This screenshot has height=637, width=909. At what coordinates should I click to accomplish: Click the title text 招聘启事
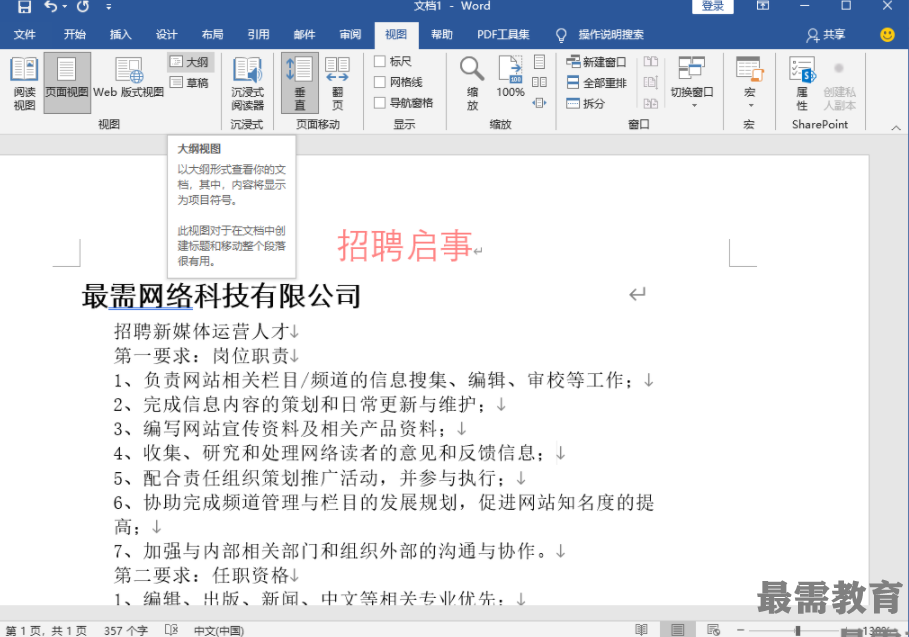coord(405,245)
